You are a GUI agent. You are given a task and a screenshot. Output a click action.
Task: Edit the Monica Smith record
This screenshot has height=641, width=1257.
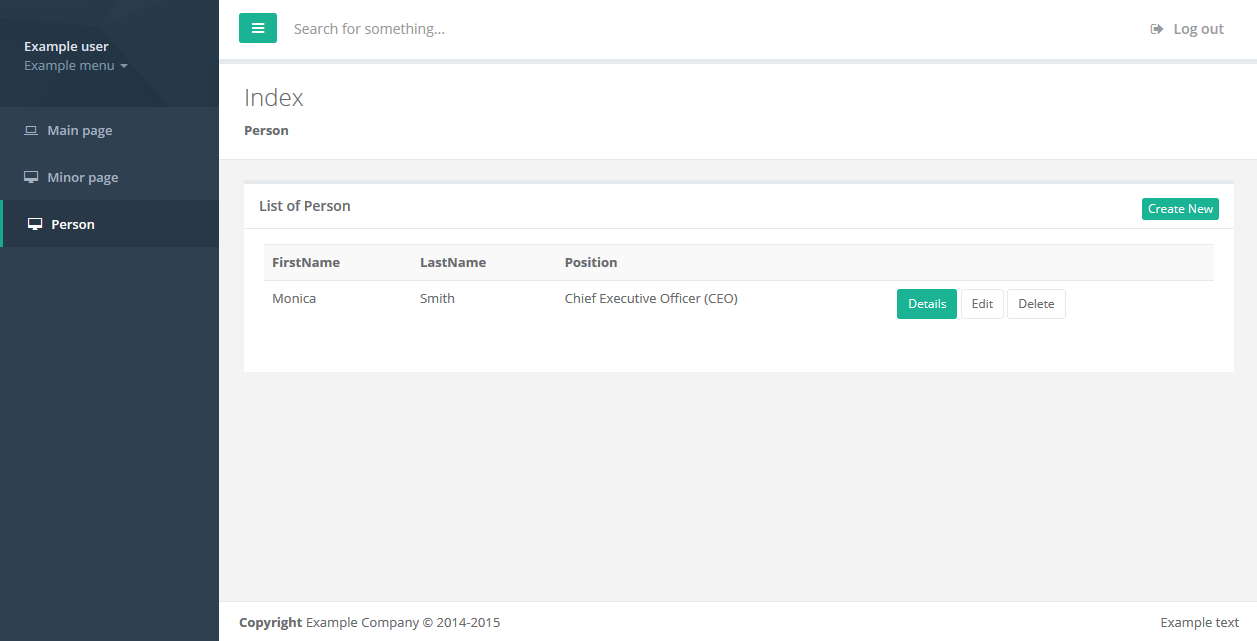tap(982, 304)
